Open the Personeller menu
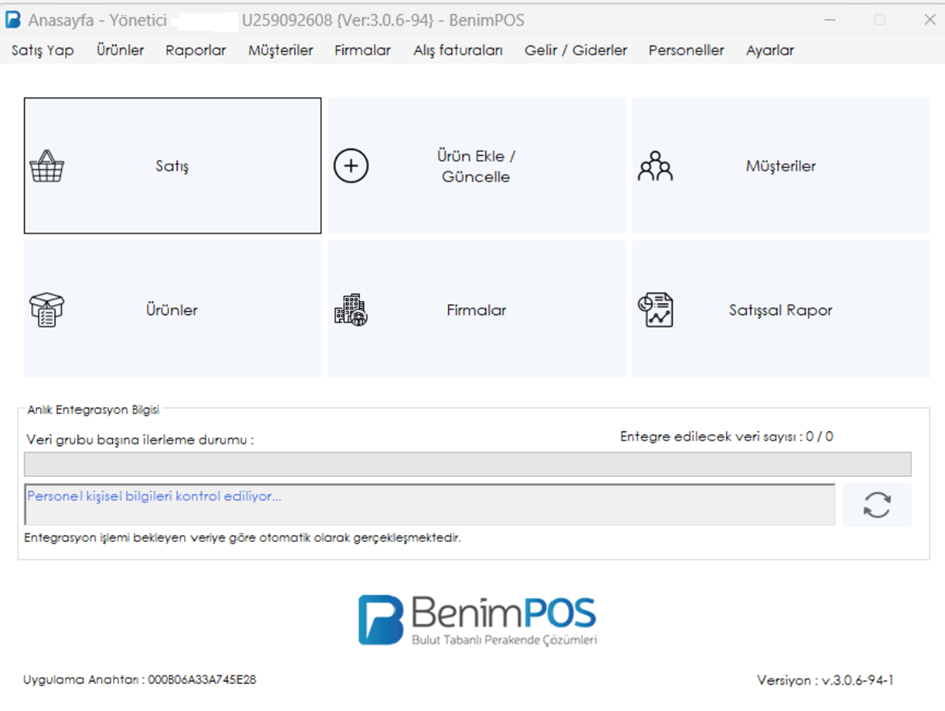 (686, 50)
